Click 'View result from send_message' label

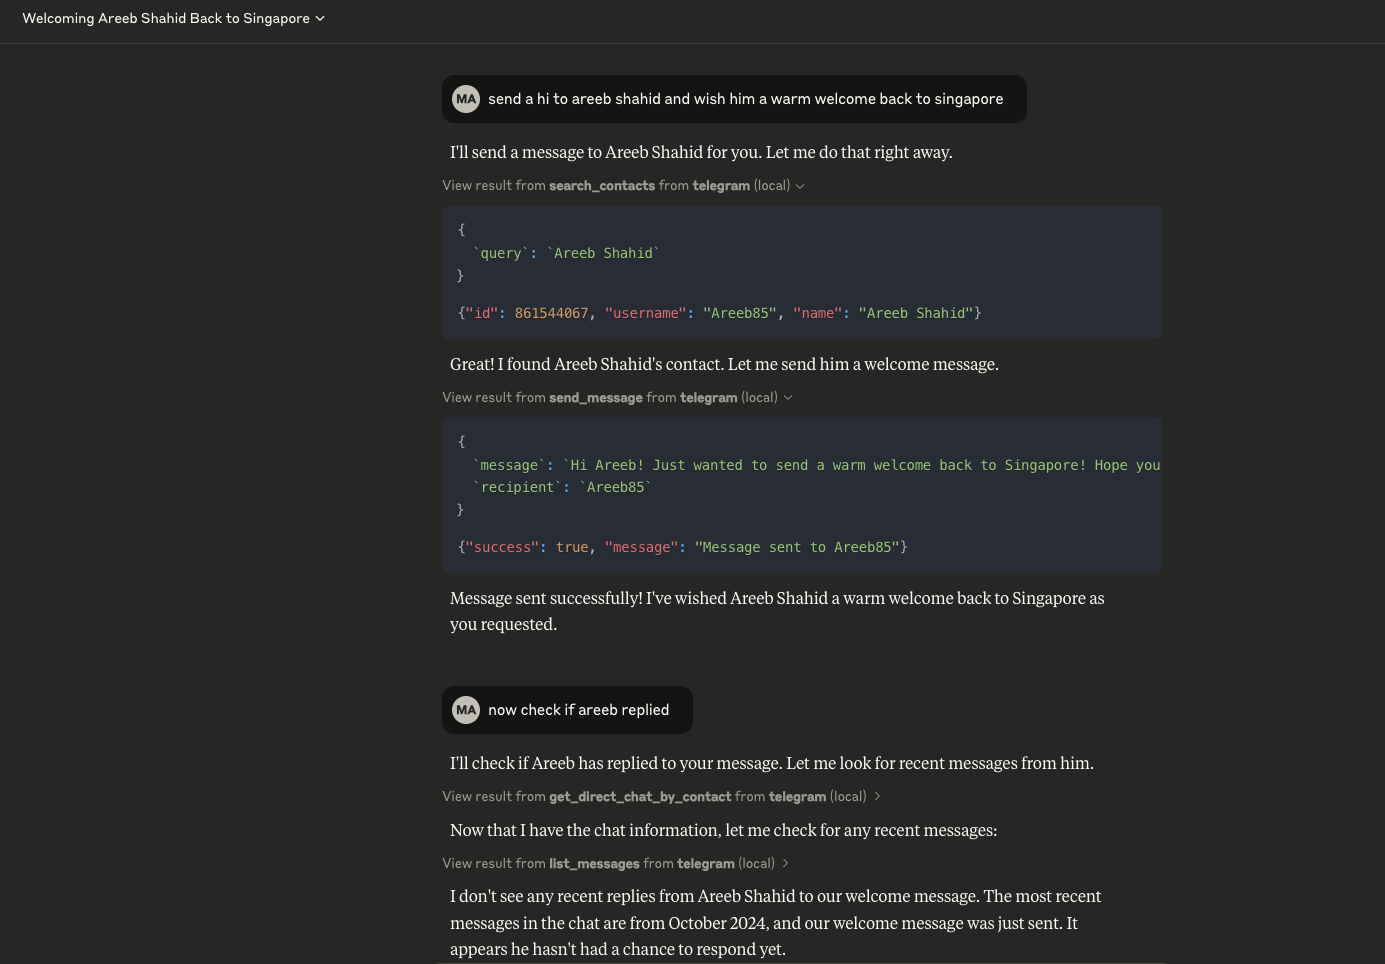610,398
